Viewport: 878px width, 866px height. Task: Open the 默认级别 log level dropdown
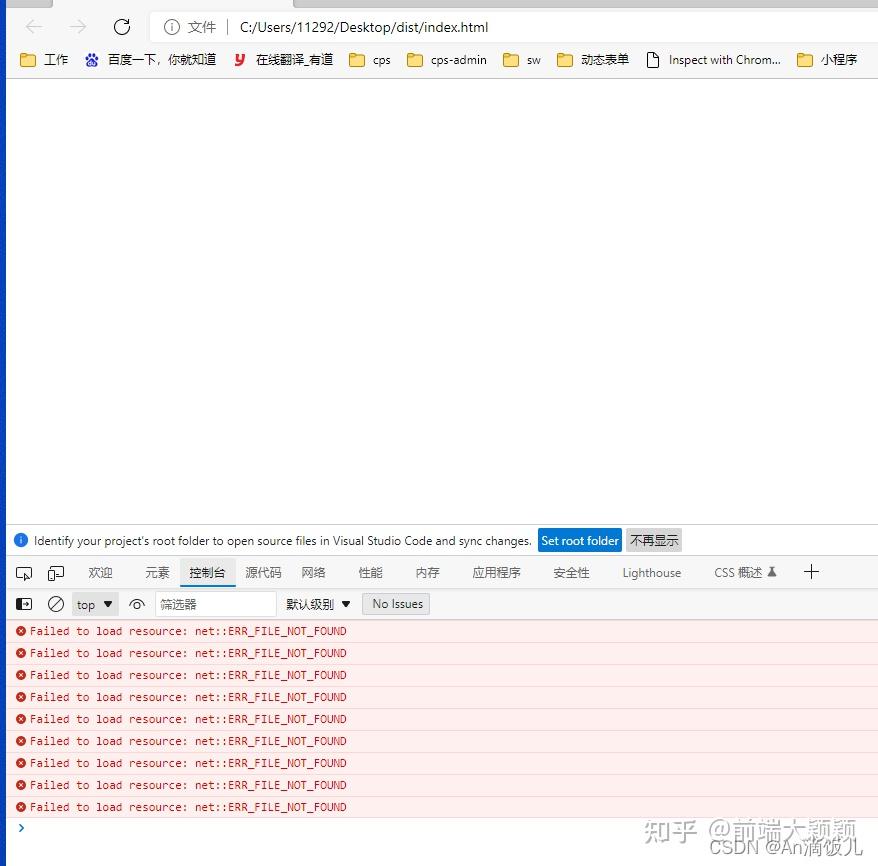pos(315,603)
